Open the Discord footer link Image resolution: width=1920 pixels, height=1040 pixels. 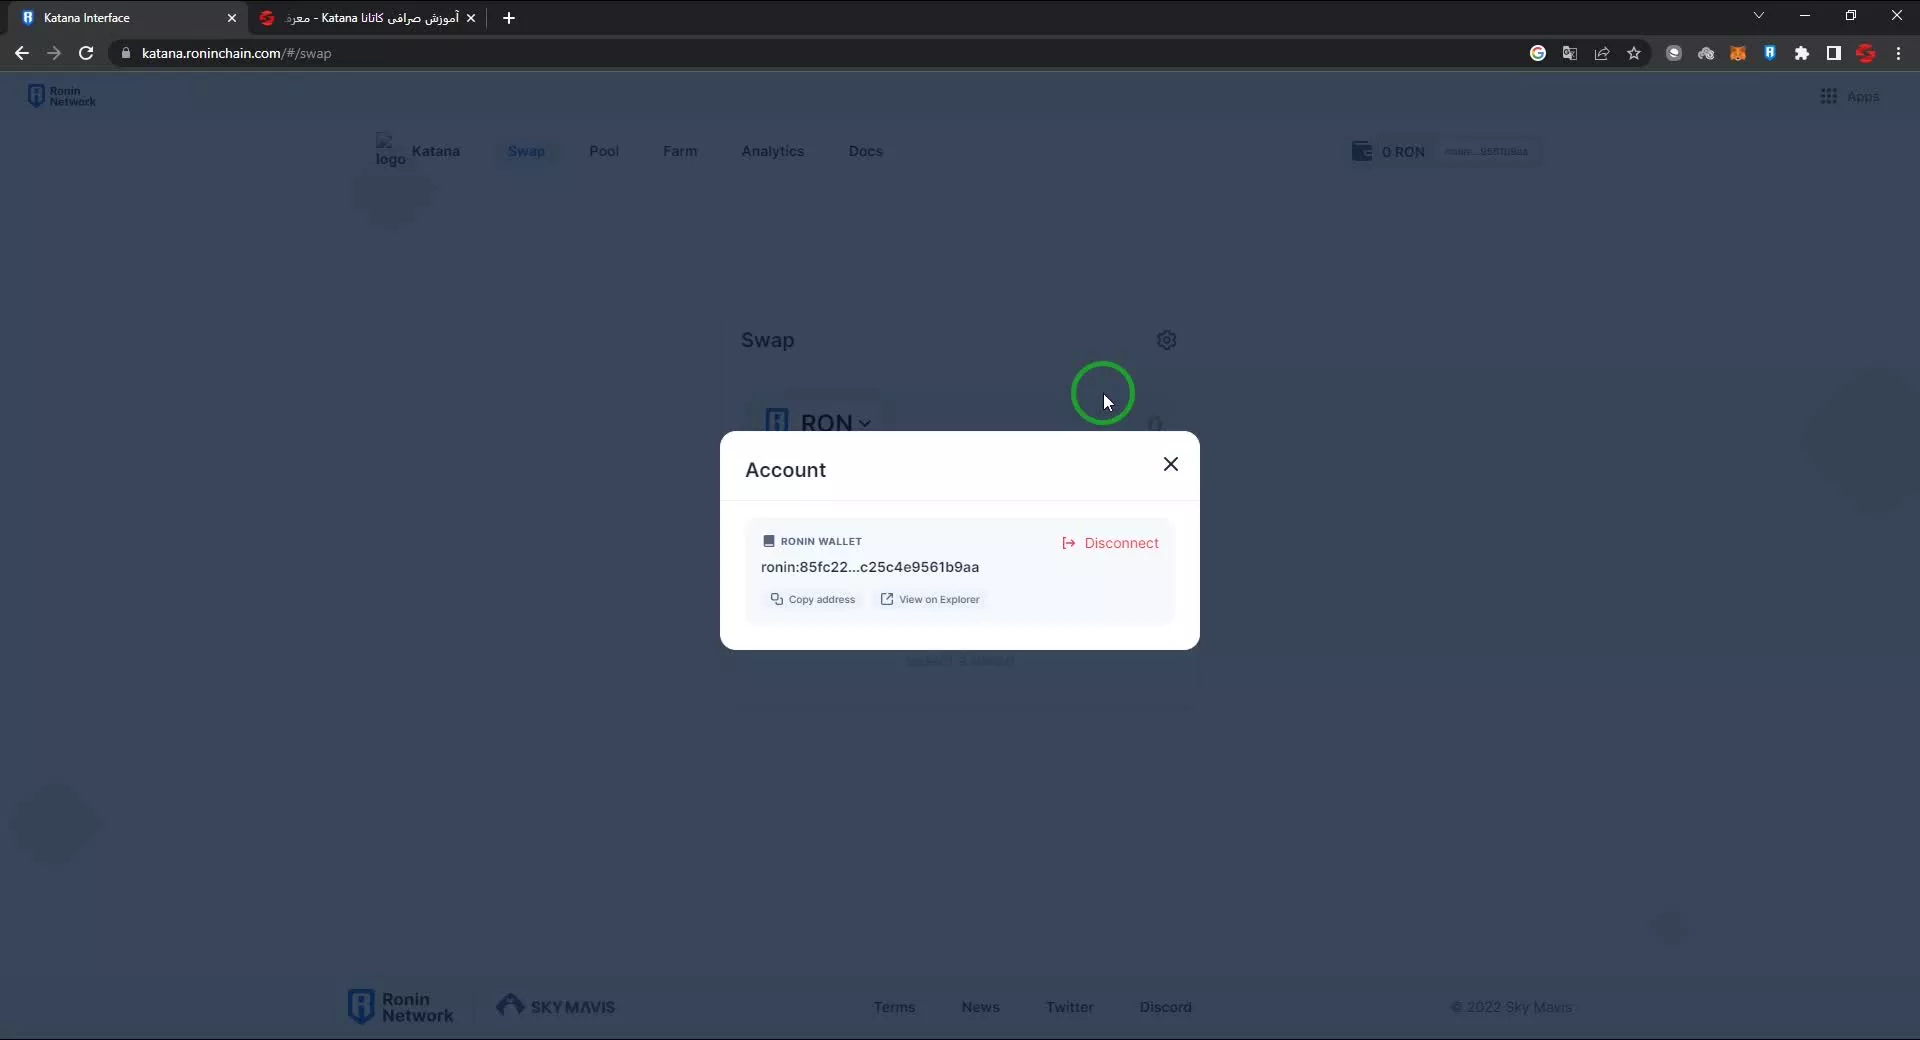(1166, 1007)
